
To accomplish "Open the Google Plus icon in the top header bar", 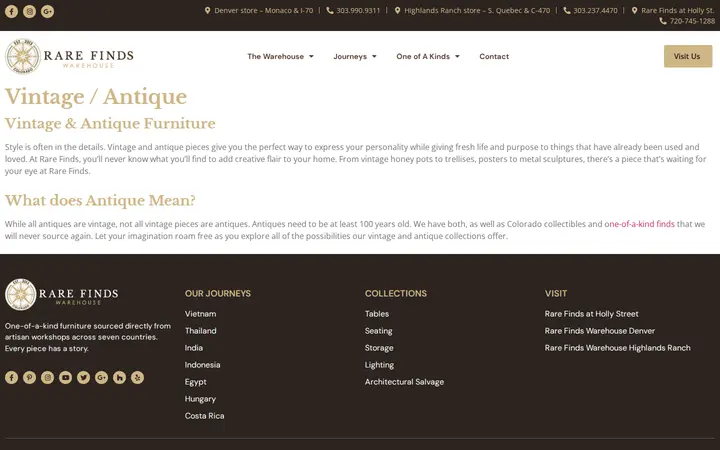I will point(47,11).
